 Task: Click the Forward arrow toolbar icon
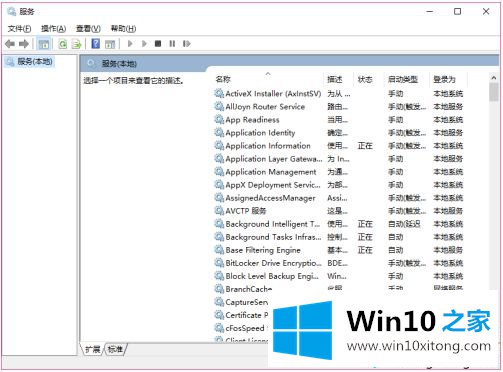point(24,44)
